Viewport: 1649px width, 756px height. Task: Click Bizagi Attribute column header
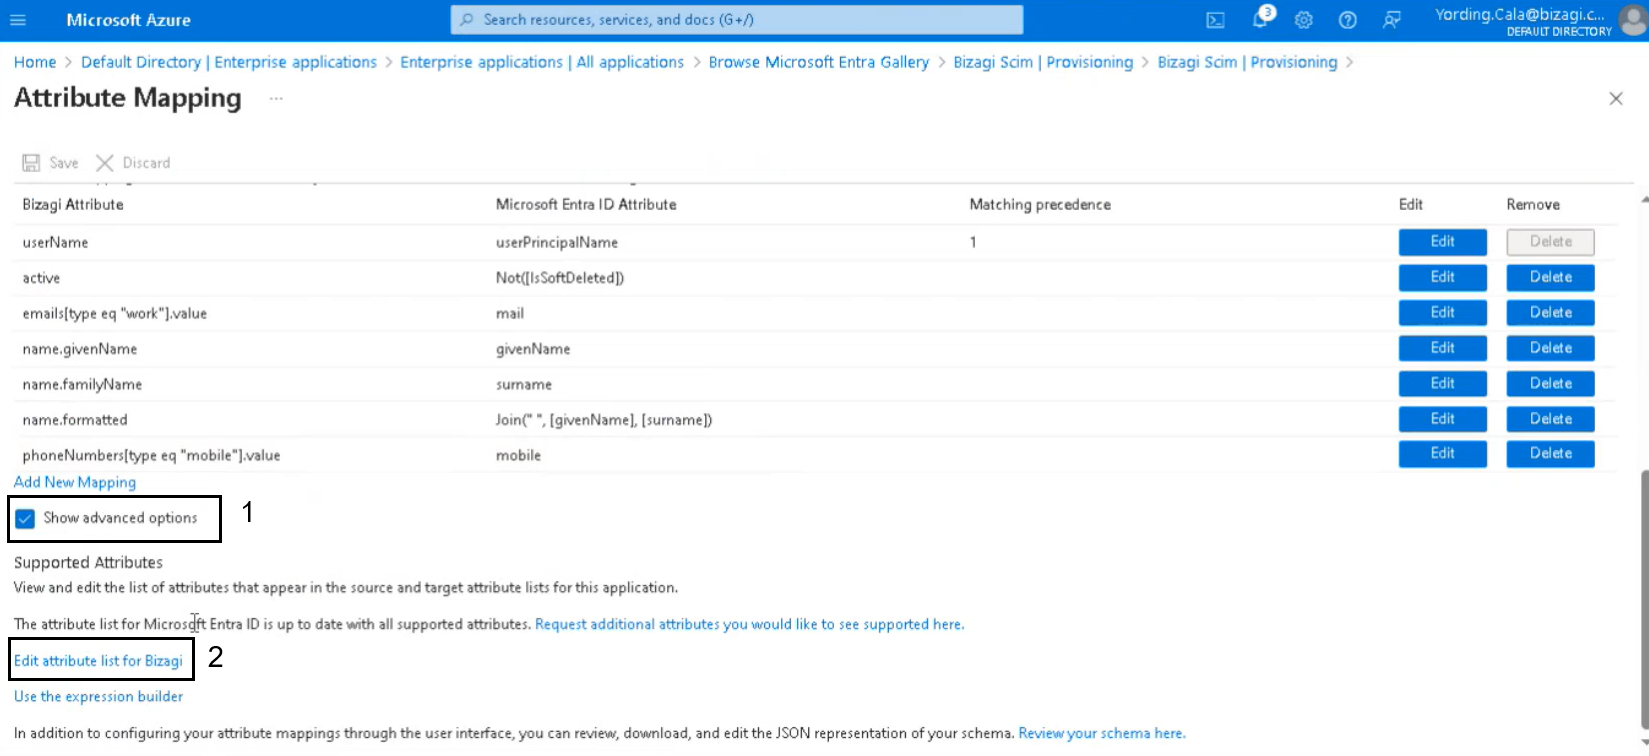tap(73, 204)
